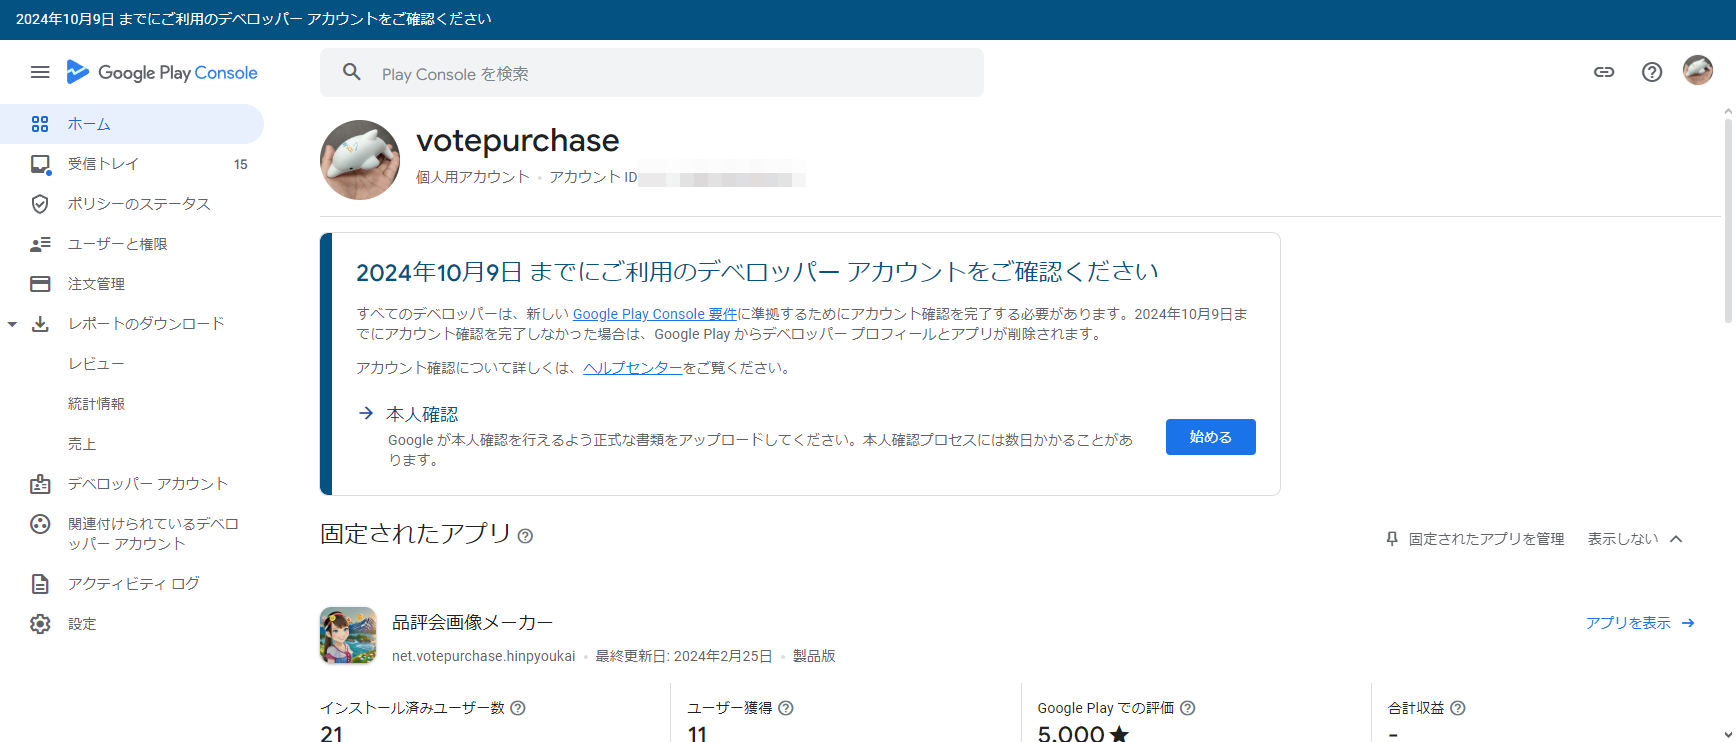The width and height of the screenshot is (1736, 742).
Task: Click the レポートのダウンロード download icon
Action: click(x=40, y=324)
